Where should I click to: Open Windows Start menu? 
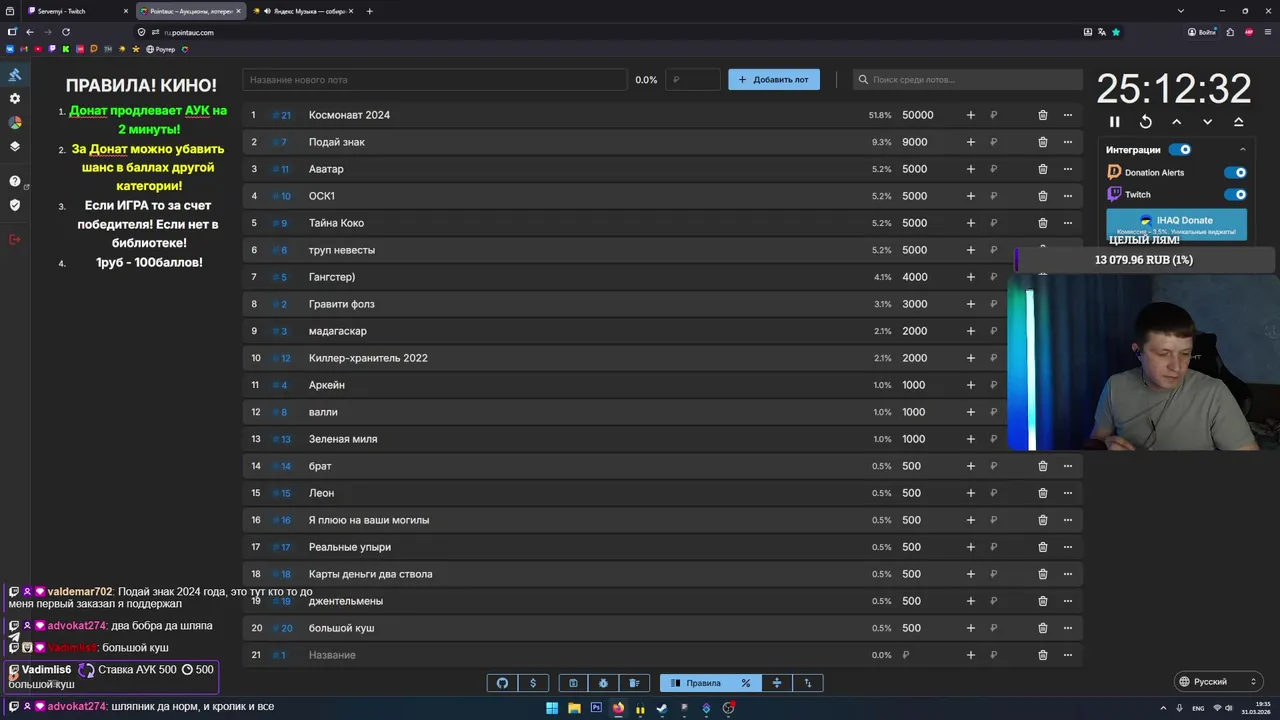click(x=552, y=708)
